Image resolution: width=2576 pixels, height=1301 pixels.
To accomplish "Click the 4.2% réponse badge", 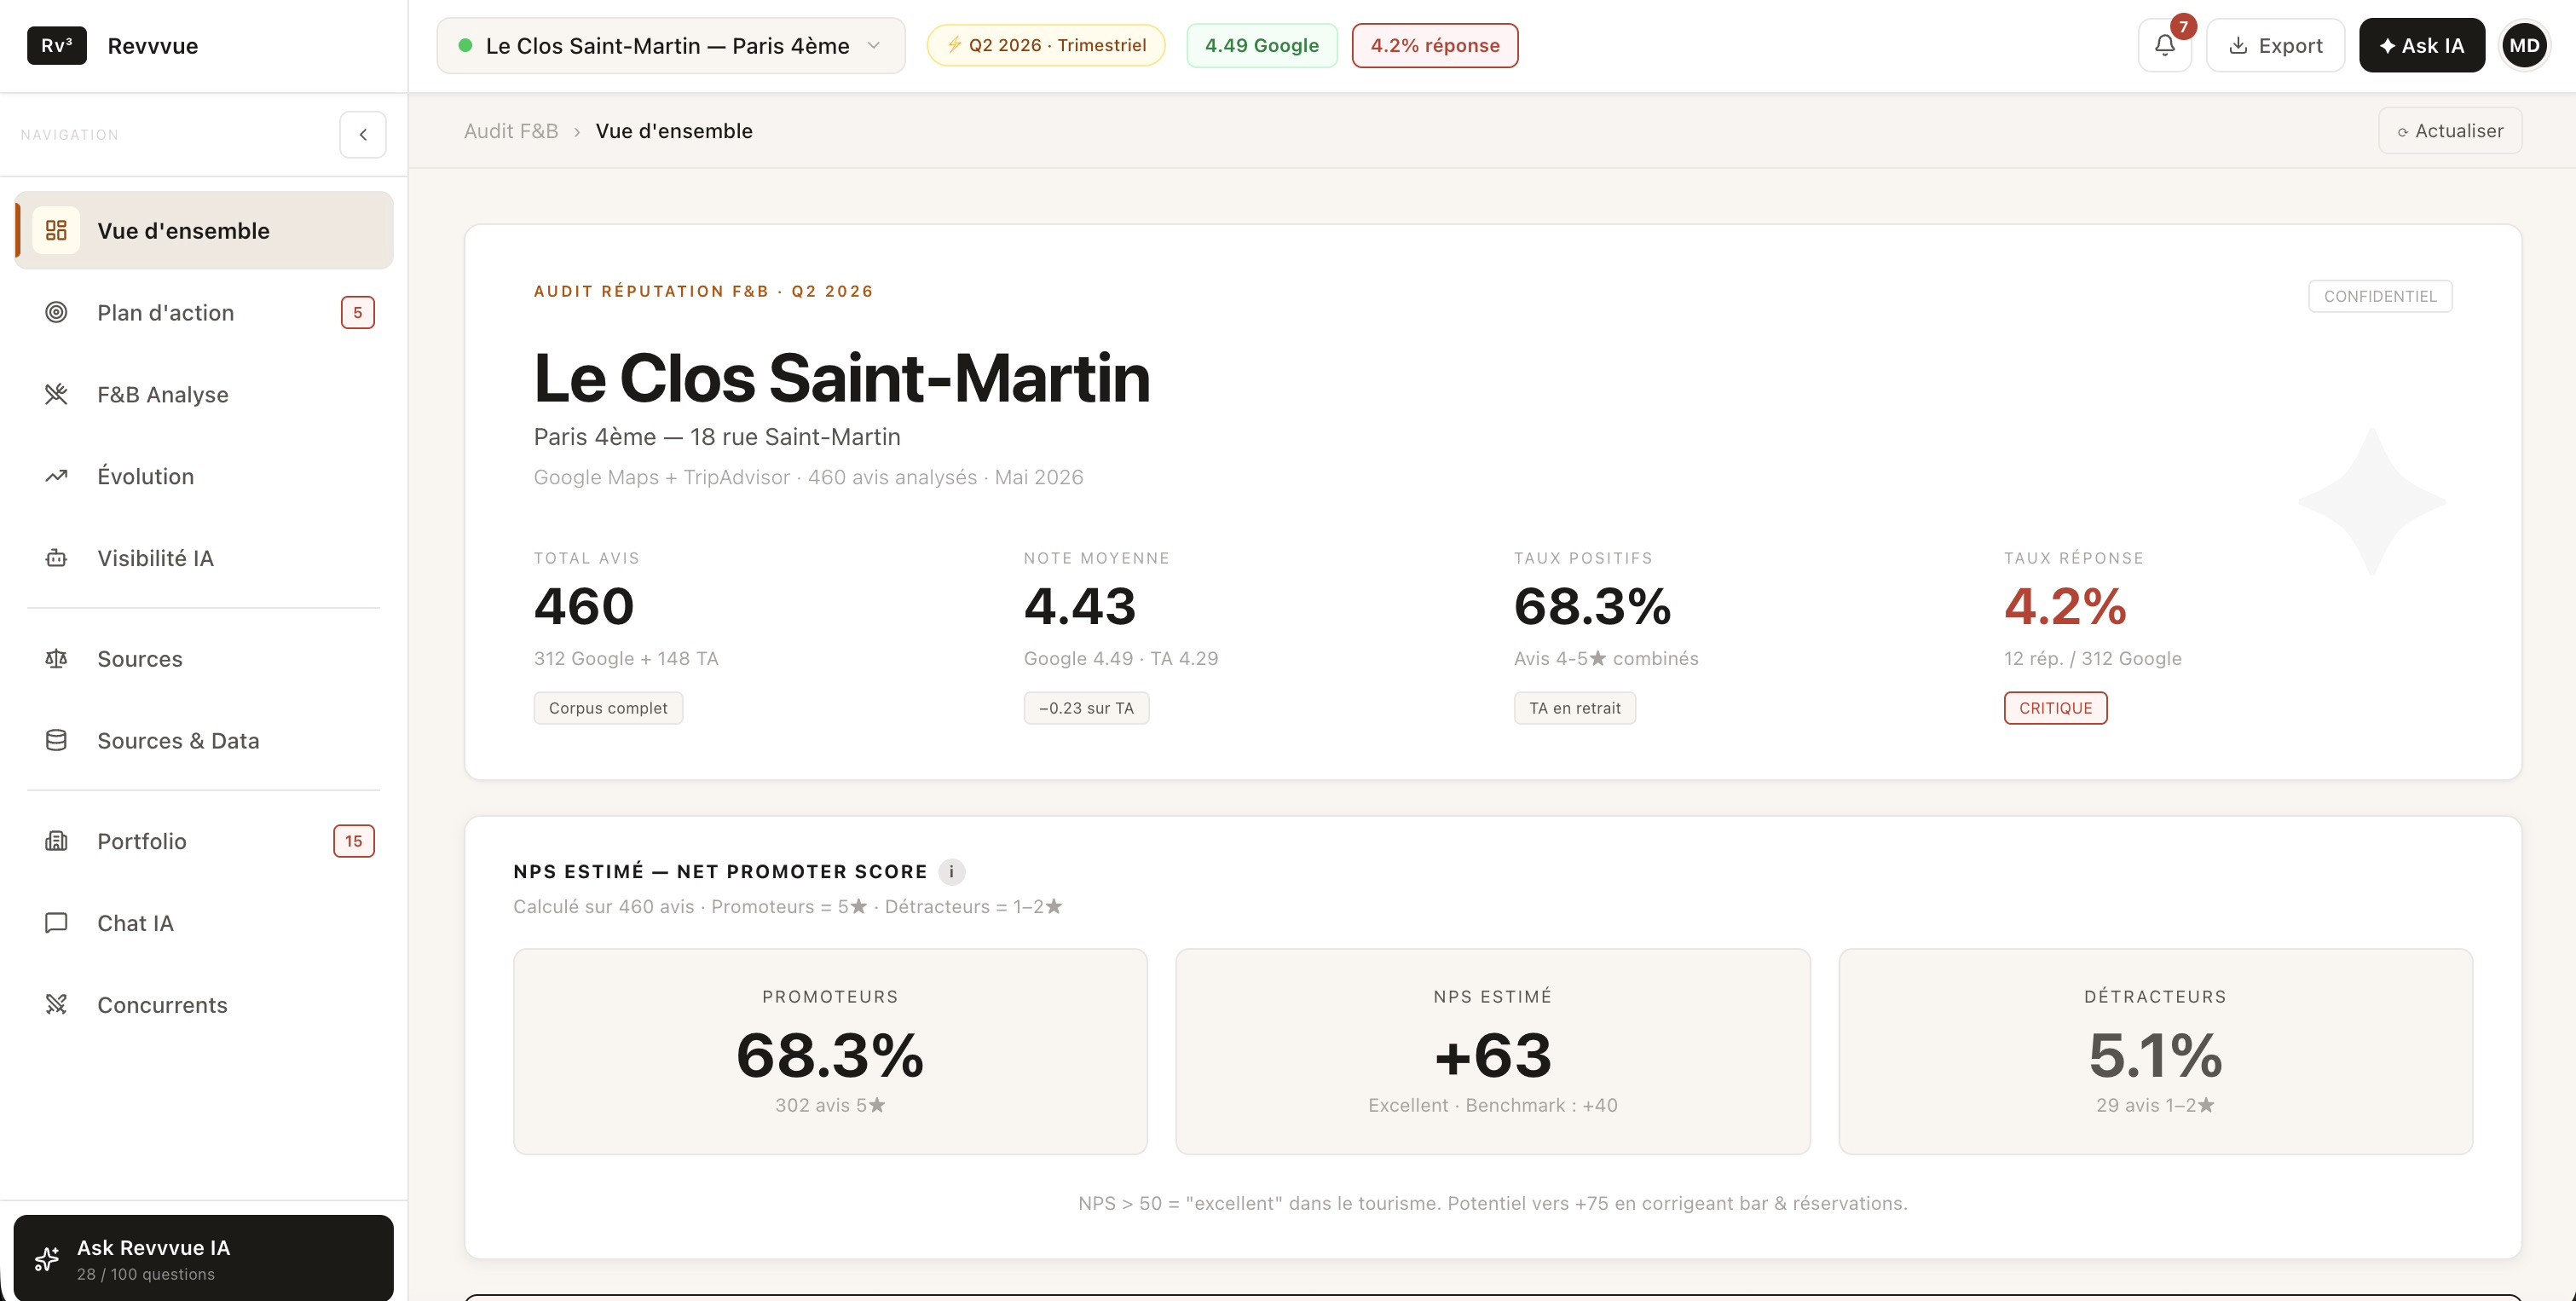I will (x=1435, y=45).
